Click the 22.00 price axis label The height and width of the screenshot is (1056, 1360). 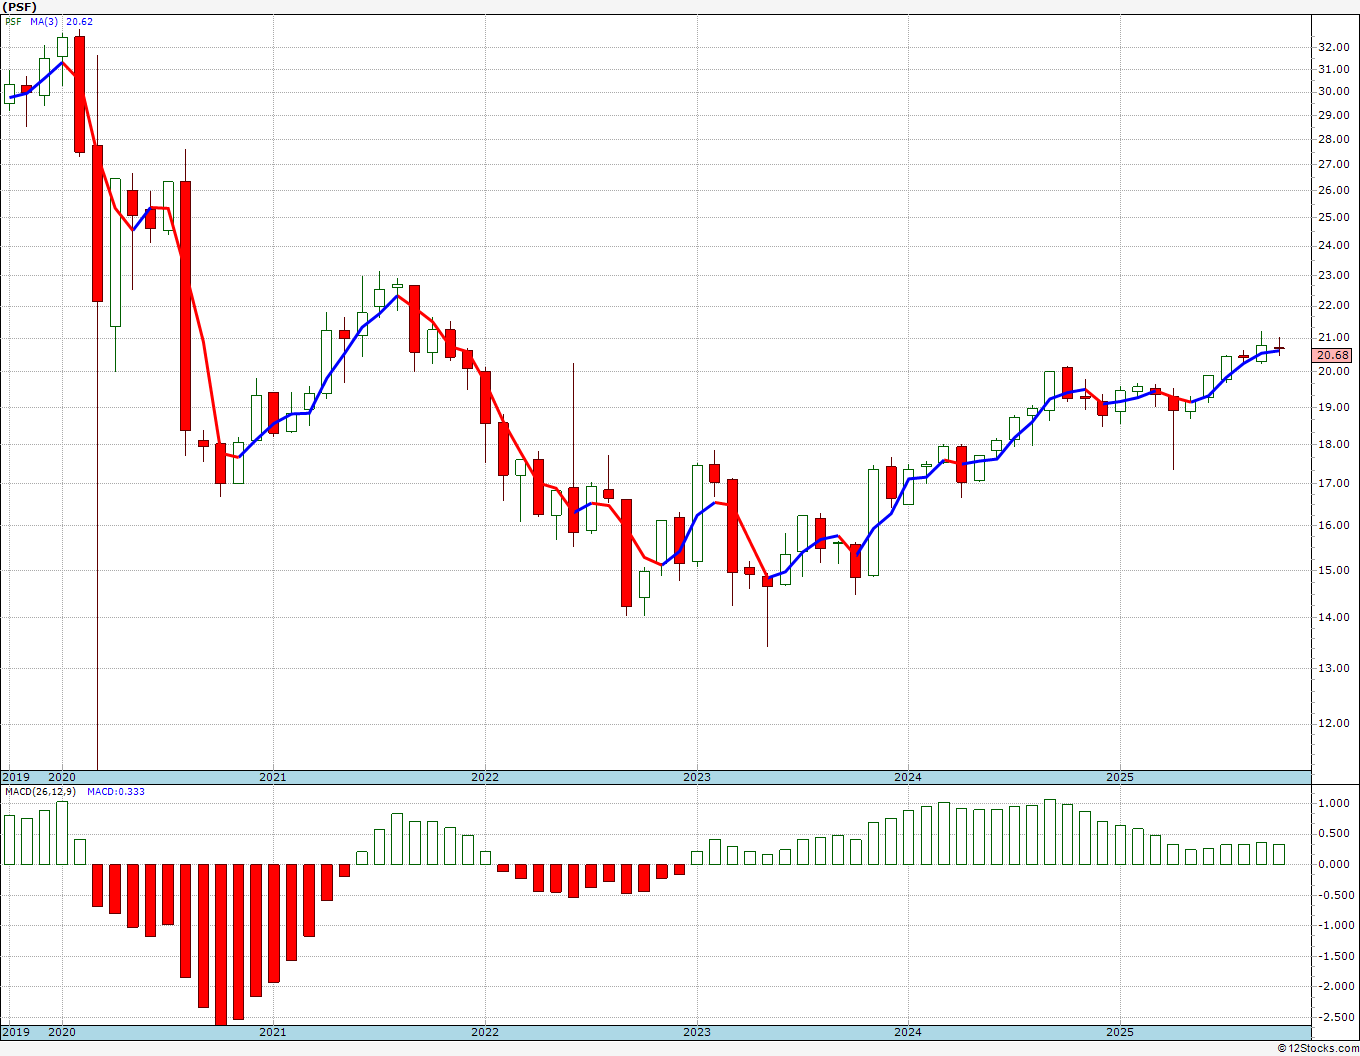click(x=1333, y=305)
